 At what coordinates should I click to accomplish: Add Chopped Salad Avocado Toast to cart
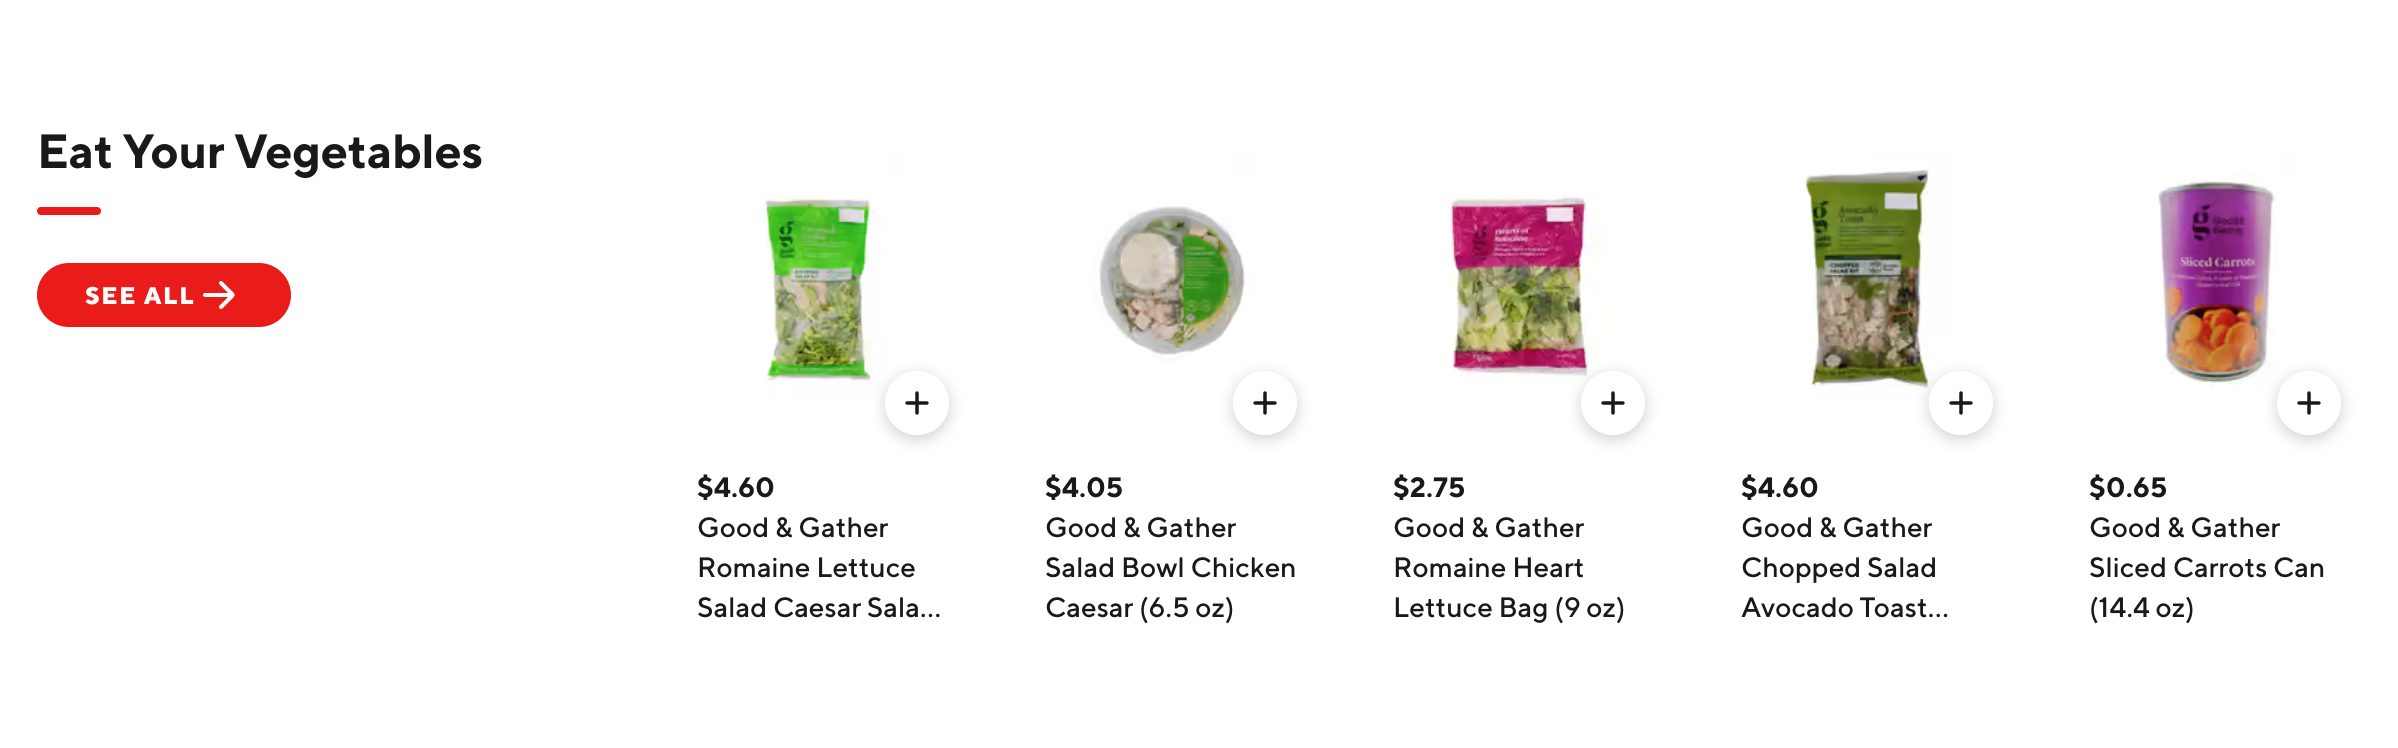(1961, 403)
